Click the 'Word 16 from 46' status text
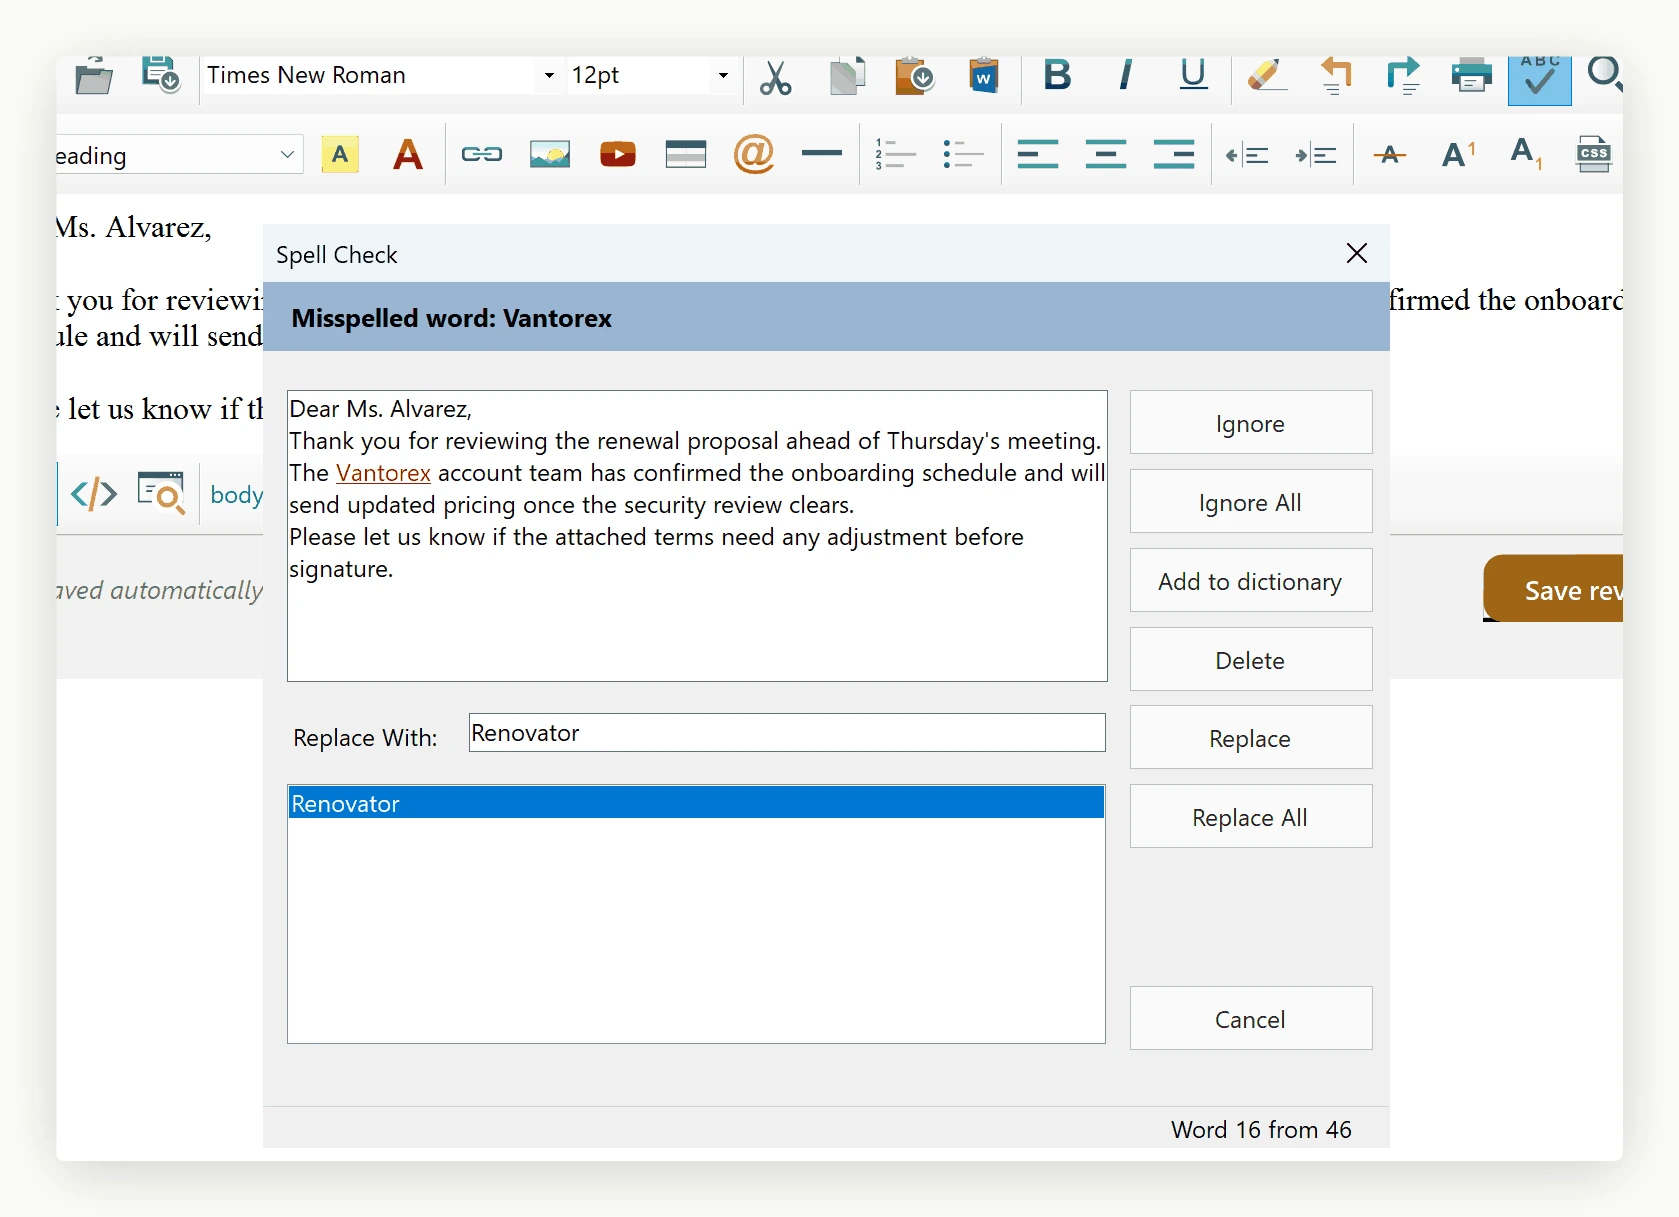The image size is (1679, 1217). point(1261,1130)
